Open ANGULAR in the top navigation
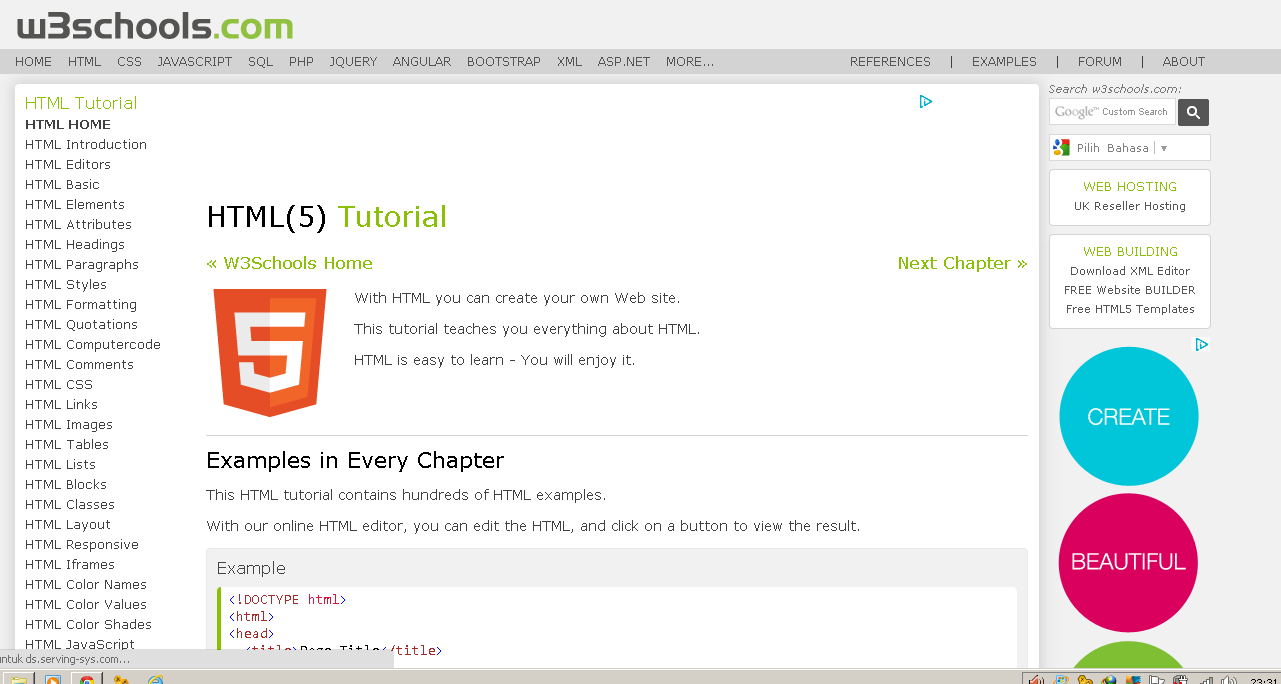Screen dimensions: 1281x684 tap(422, 62)
